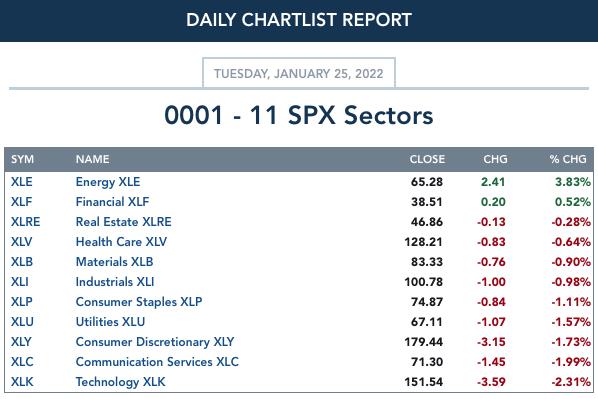Open the XLE symbol link
598x399 pixels.
[21, 182]
